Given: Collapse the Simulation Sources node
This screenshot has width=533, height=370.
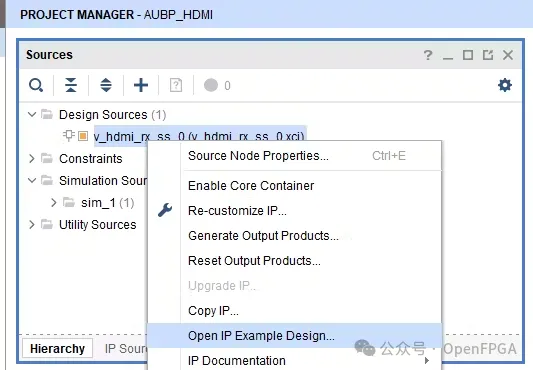Looking at the screenshot, I should 32,180.
